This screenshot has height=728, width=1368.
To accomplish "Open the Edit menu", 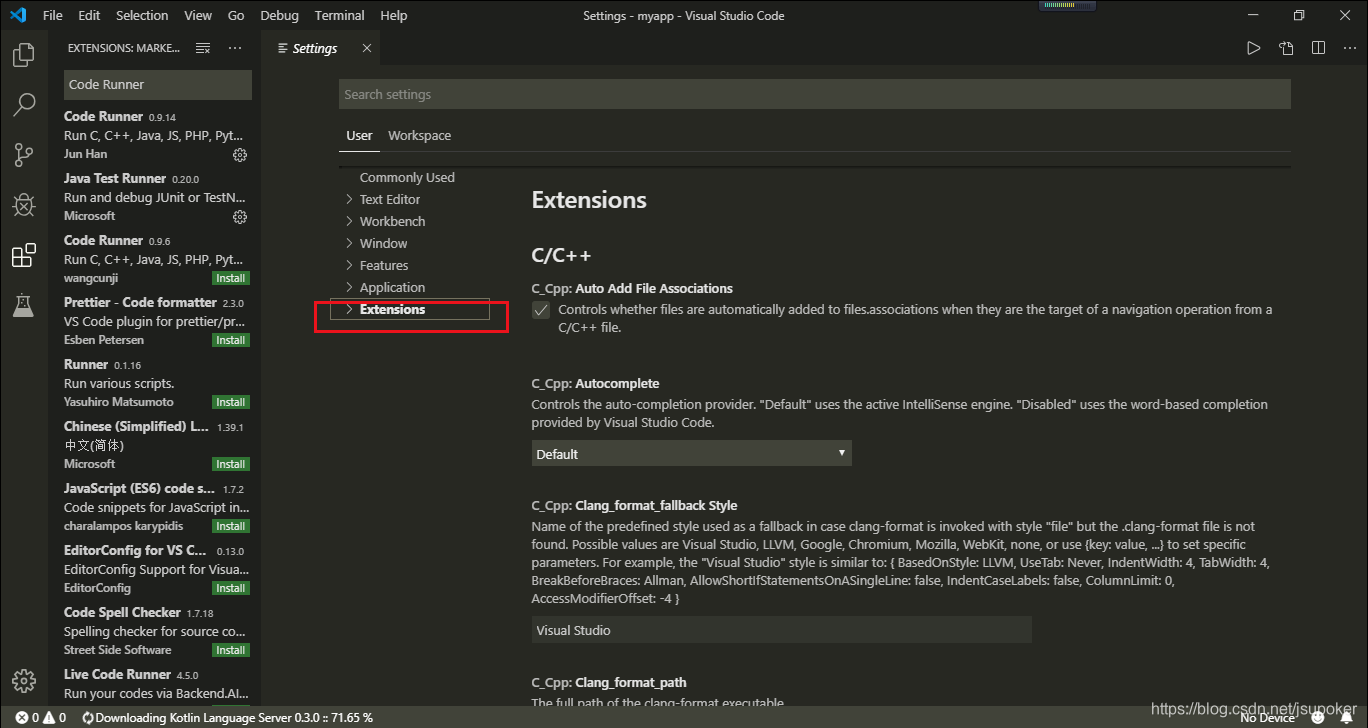I will 89,15.
